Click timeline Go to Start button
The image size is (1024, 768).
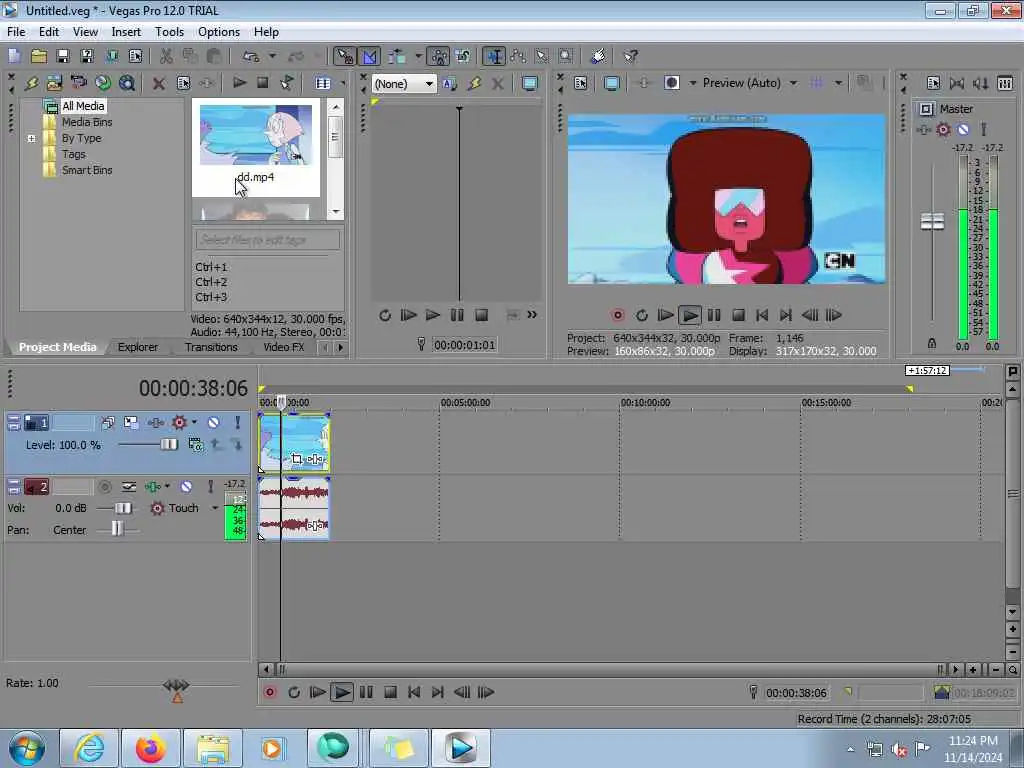click(x=414, y=692)
